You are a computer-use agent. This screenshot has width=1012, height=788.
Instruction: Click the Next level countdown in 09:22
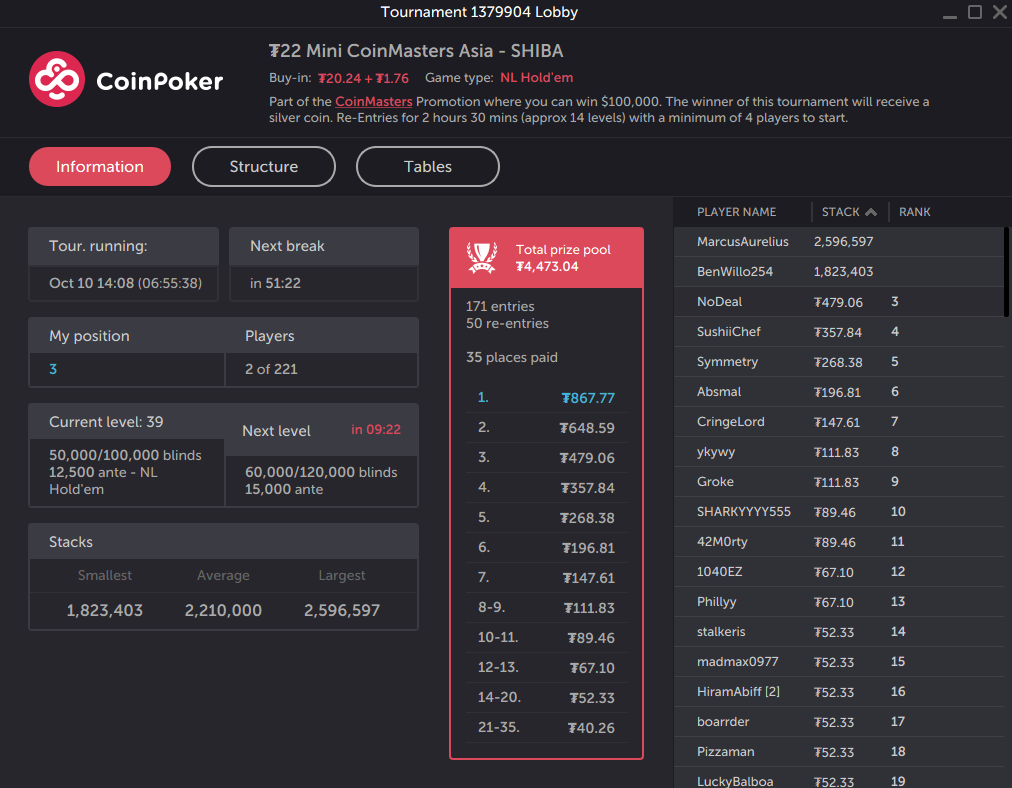point(376,429)
